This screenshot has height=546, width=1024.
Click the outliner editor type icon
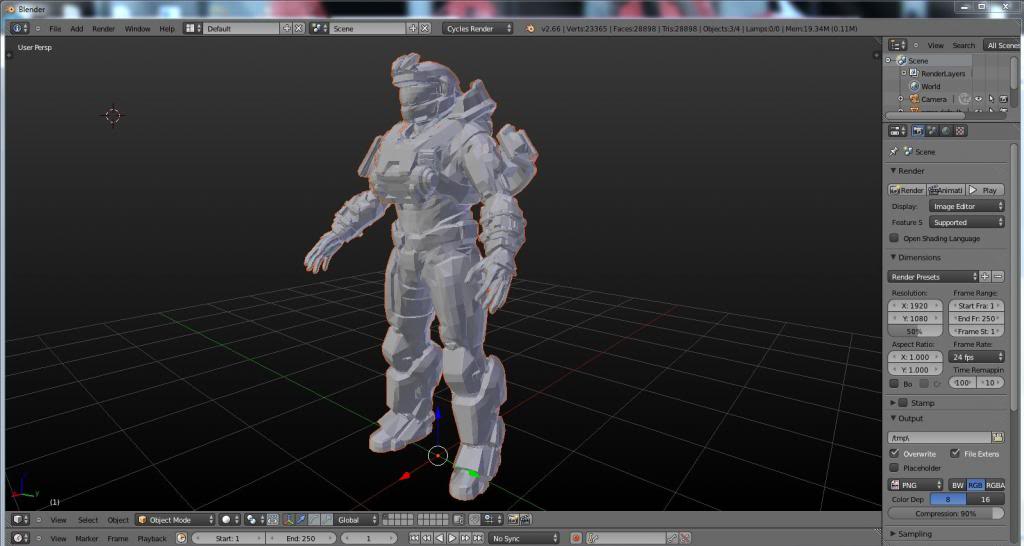[898, 45]
